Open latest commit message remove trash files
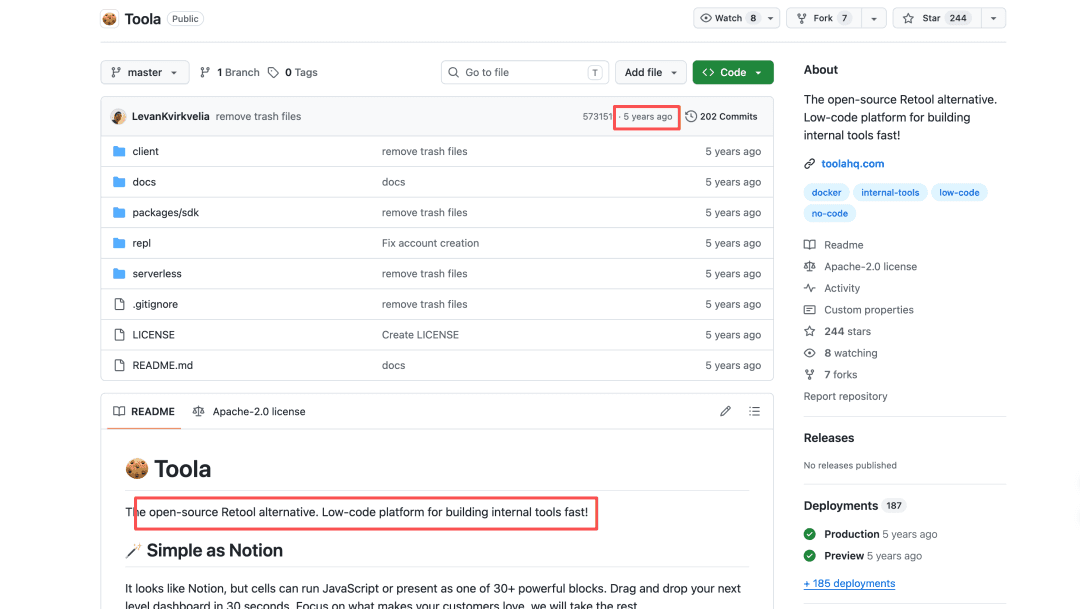1080x609 pixels. point(258,116)
